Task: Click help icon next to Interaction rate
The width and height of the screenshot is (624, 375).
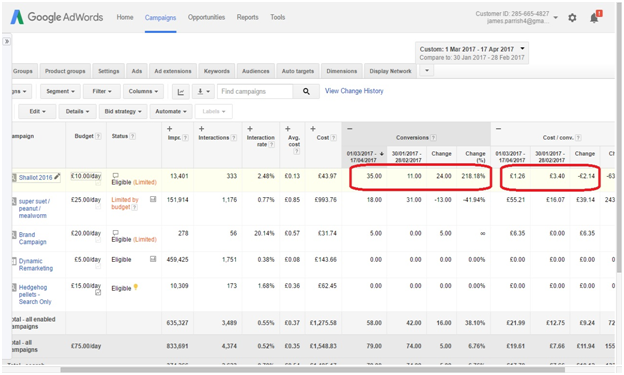Action: (x=271, y=145)
